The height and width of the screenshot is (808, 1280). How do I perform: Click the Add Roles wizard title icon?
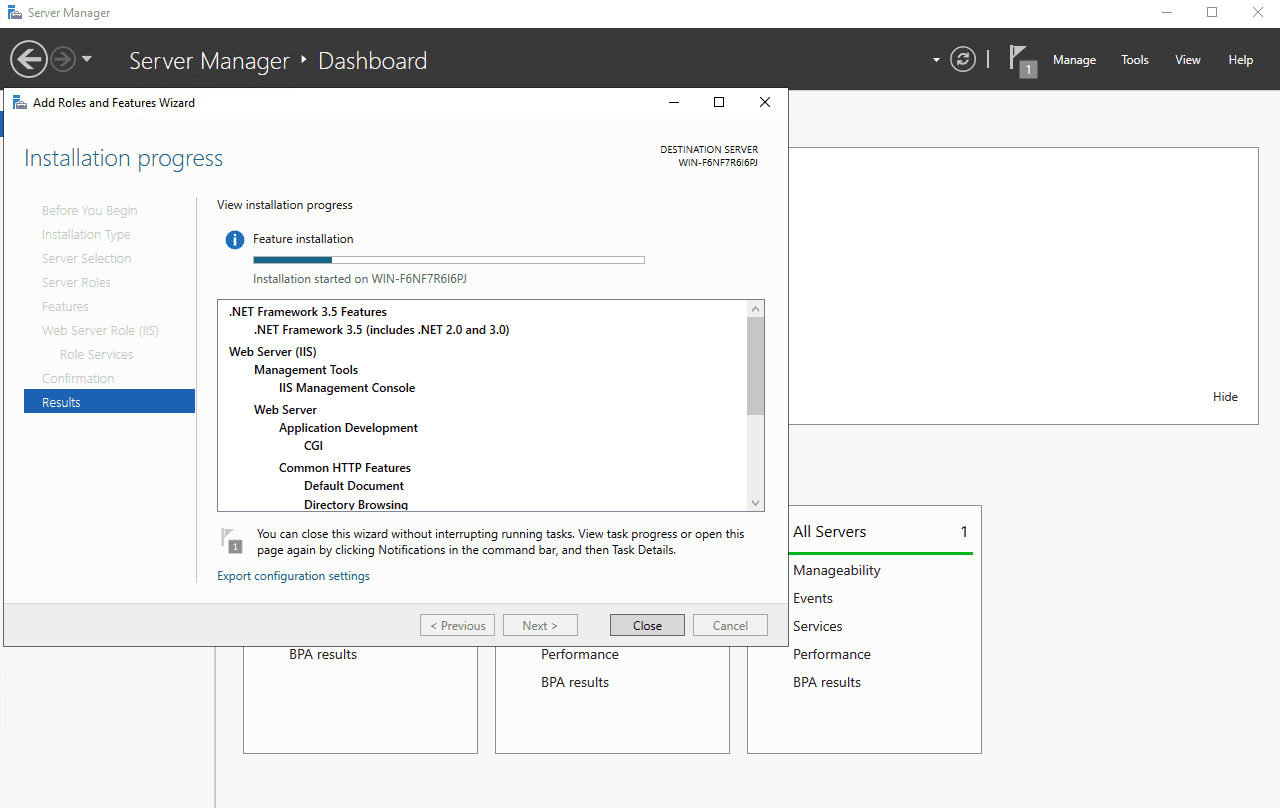tap(20, 103)
